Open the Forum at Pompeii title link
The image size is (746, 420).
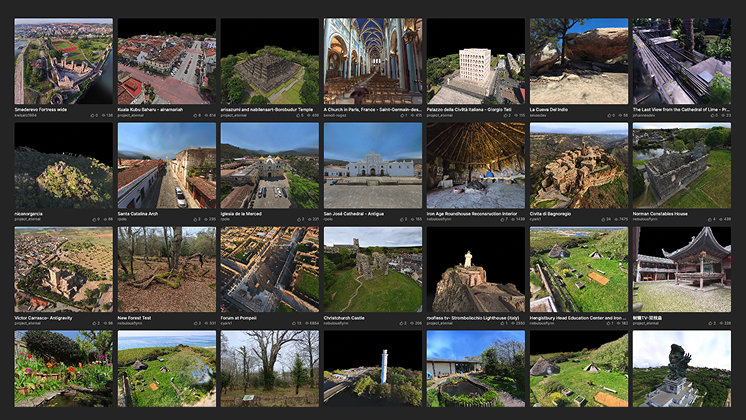pos(238,318)
